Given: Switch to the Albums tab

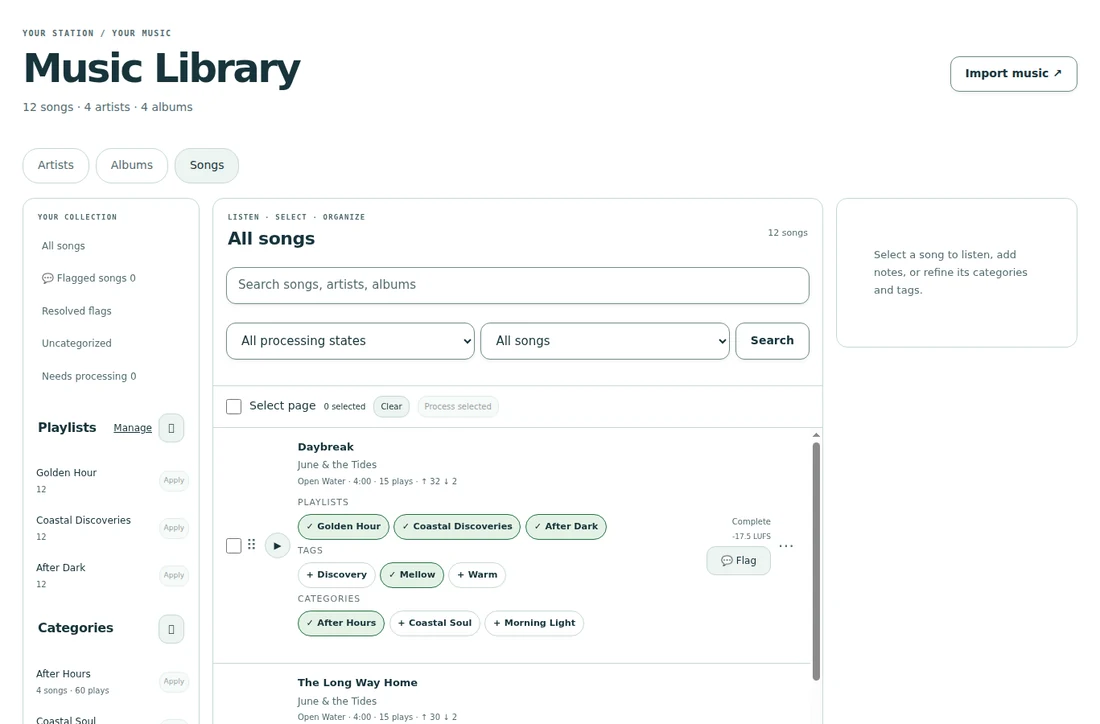Looking at the screenshot, I should tap(132, 166).
